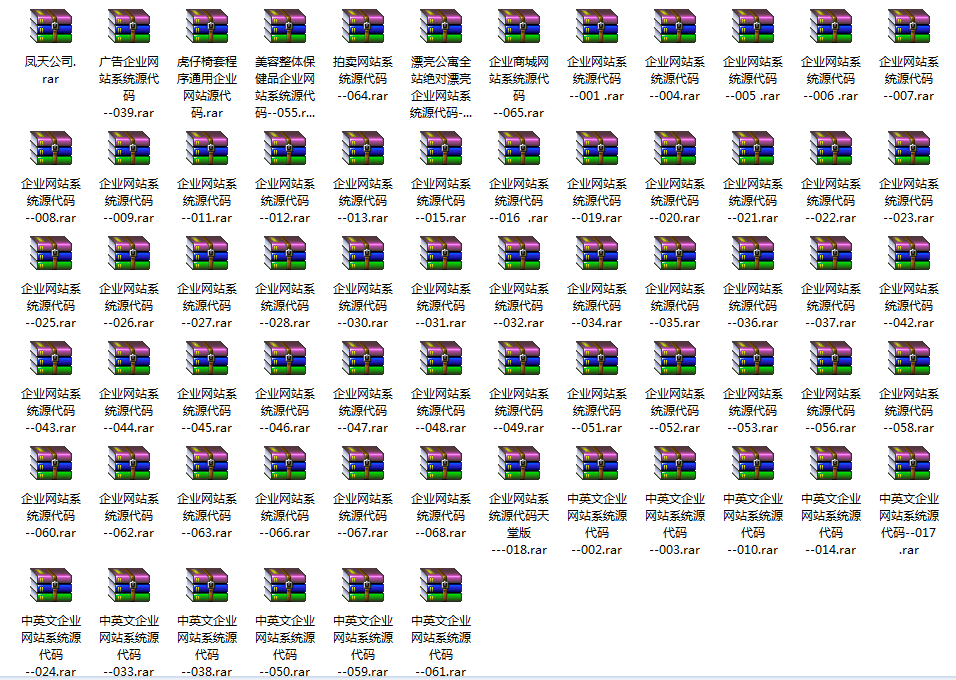Select the 企业商城网站系统源代码--065.rar archive
Viewport: 956px width, 680px height.
click(519, 27)
